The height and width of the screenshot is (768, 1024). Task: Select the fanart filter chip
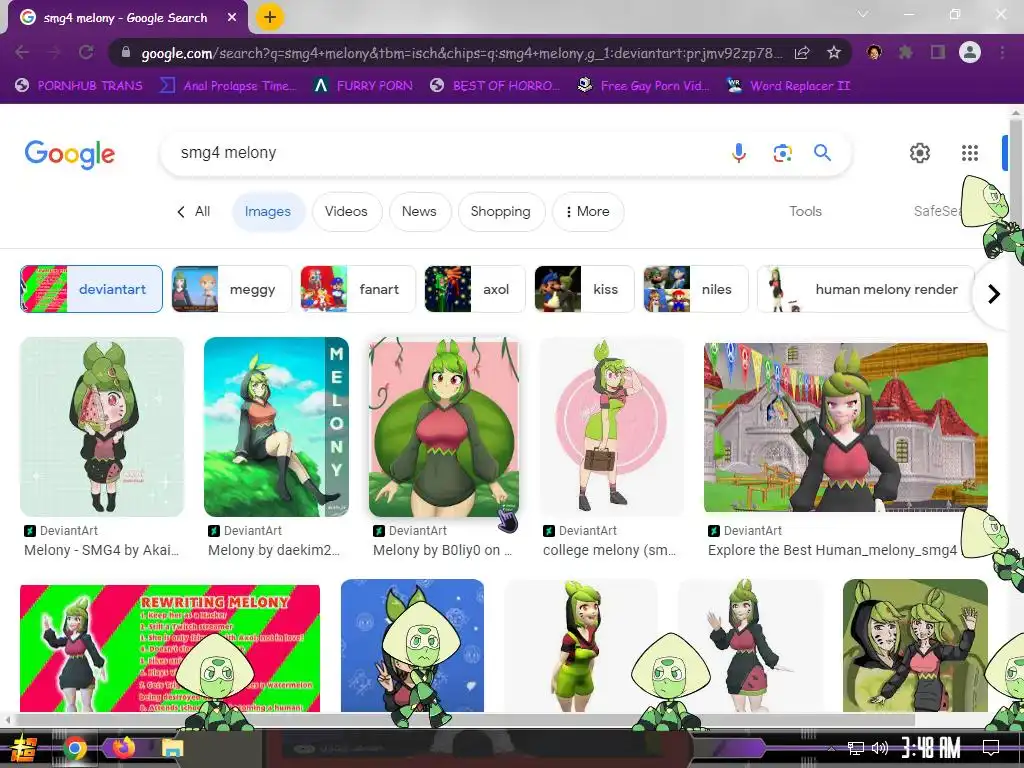358,289
